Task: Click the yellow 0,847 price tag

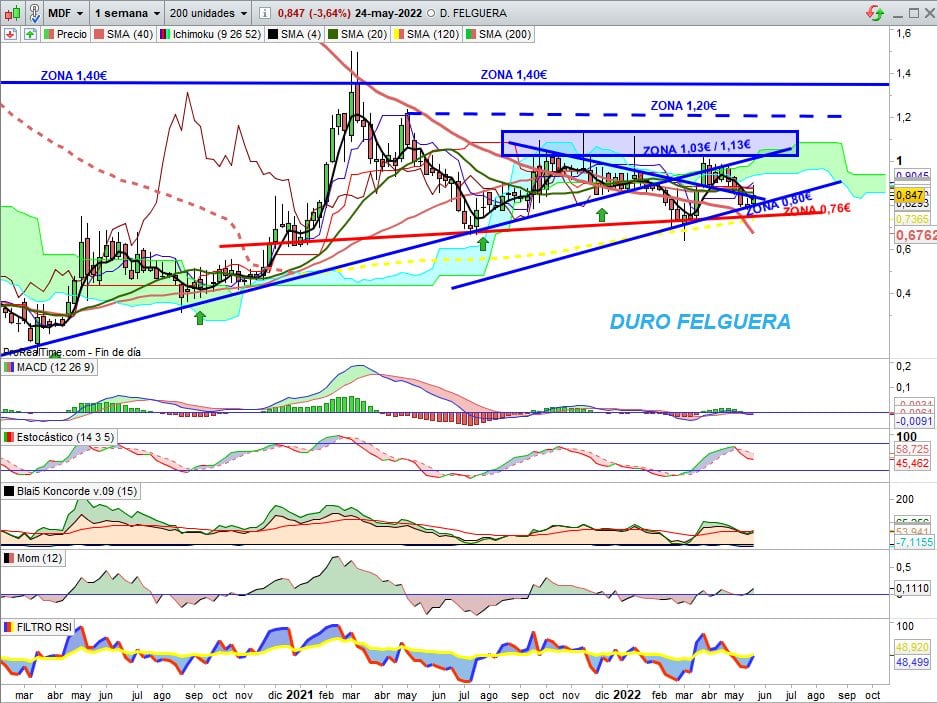Action: coord(910,195)
